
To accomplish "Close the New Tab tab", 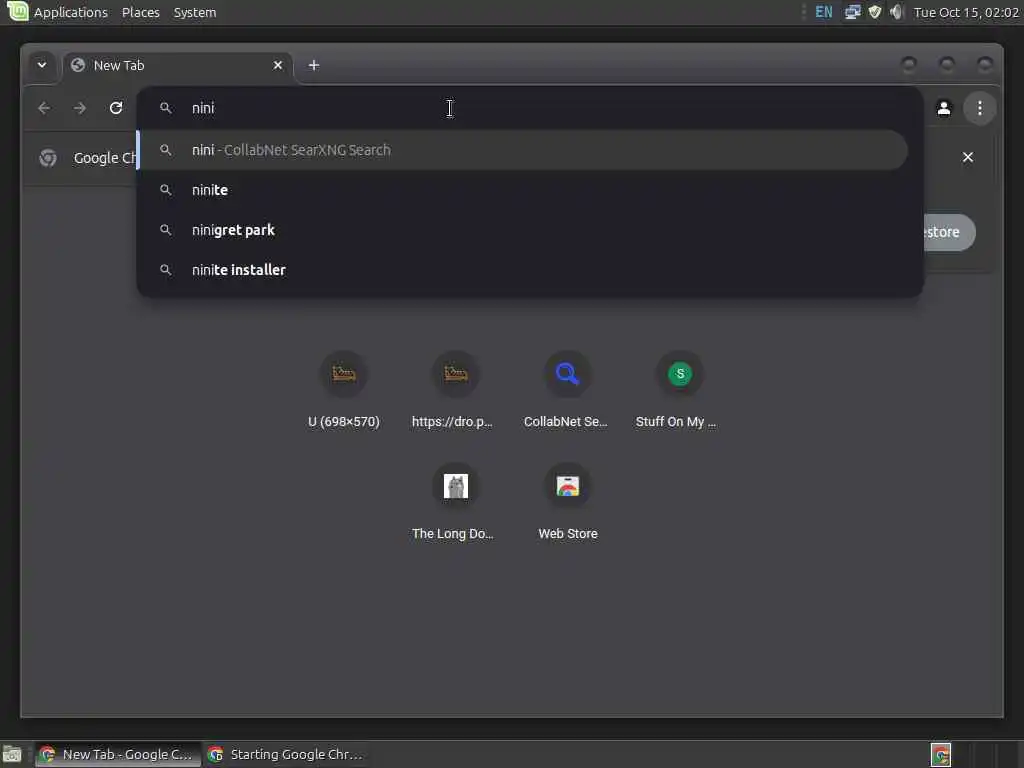I will click(x=278, y=65).
